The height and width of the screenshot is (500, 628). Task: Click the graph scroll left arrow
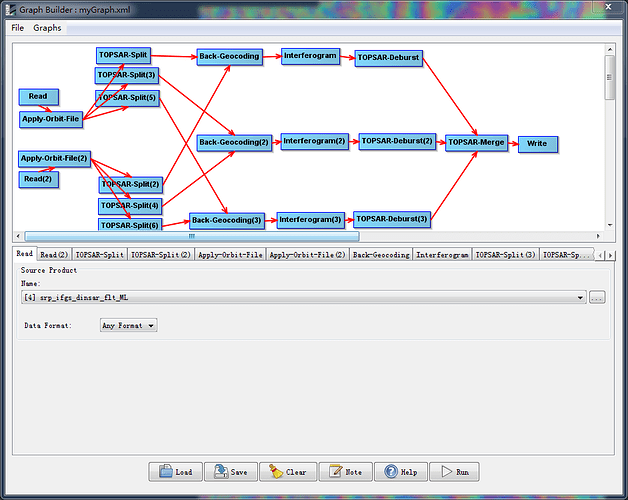point(18,236)
